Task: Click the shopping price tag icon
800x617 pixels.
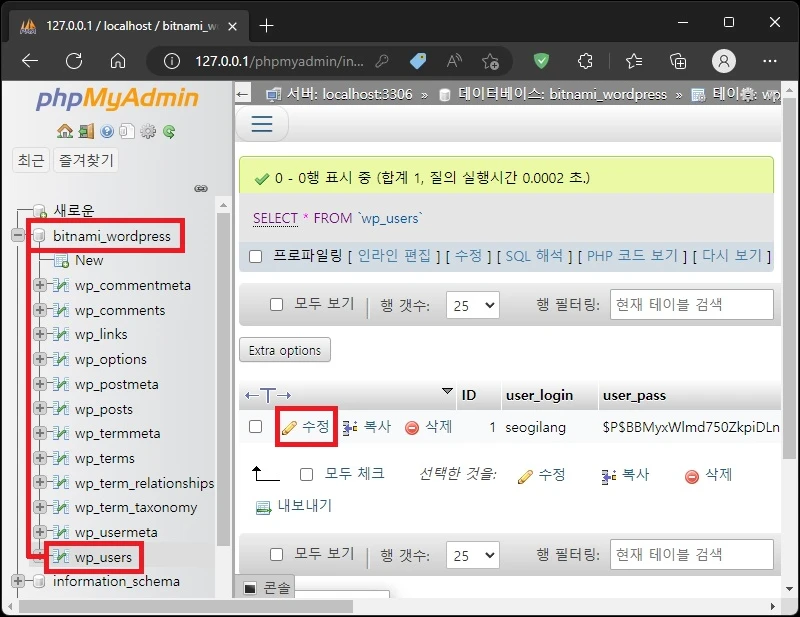Action: click(418, 61)
